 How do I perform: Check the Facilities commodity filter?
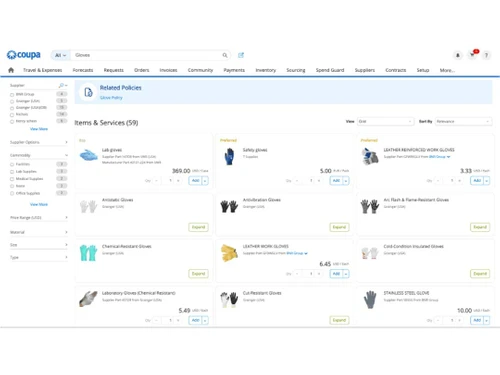point(12,165)
